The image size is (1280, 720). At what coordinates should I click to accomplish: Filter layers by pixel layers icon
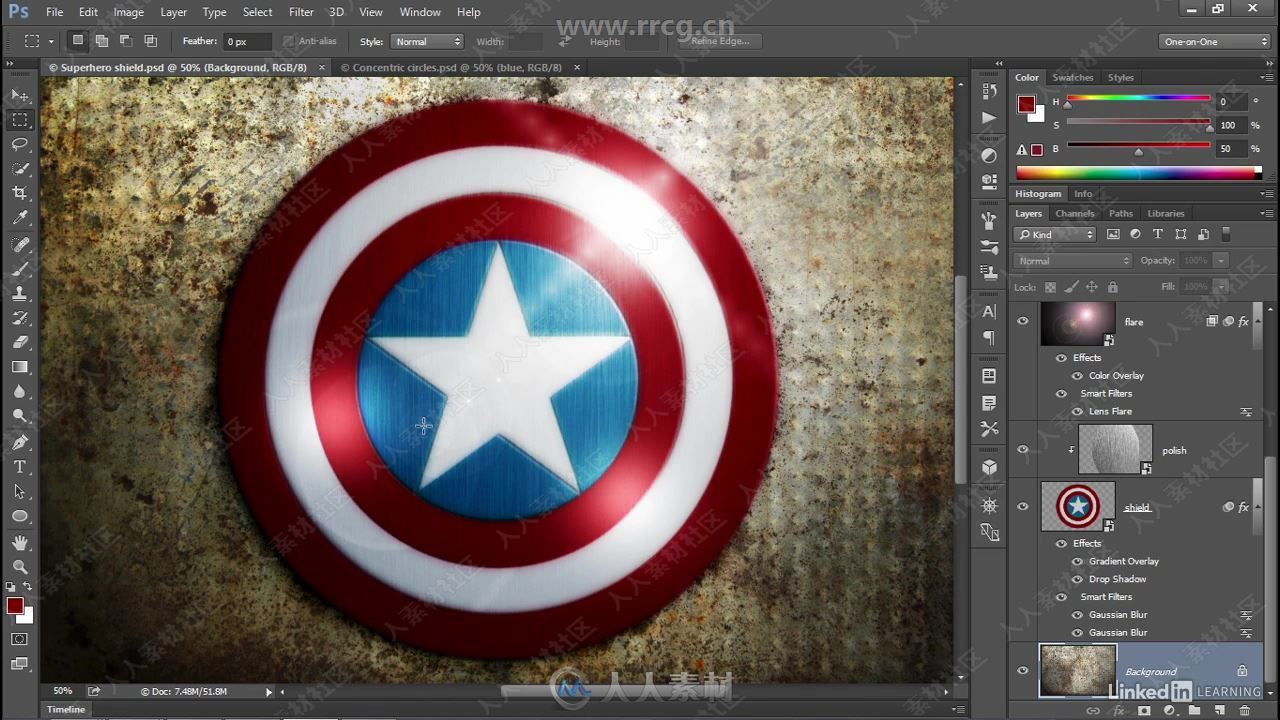click(x=1113, y=234)
